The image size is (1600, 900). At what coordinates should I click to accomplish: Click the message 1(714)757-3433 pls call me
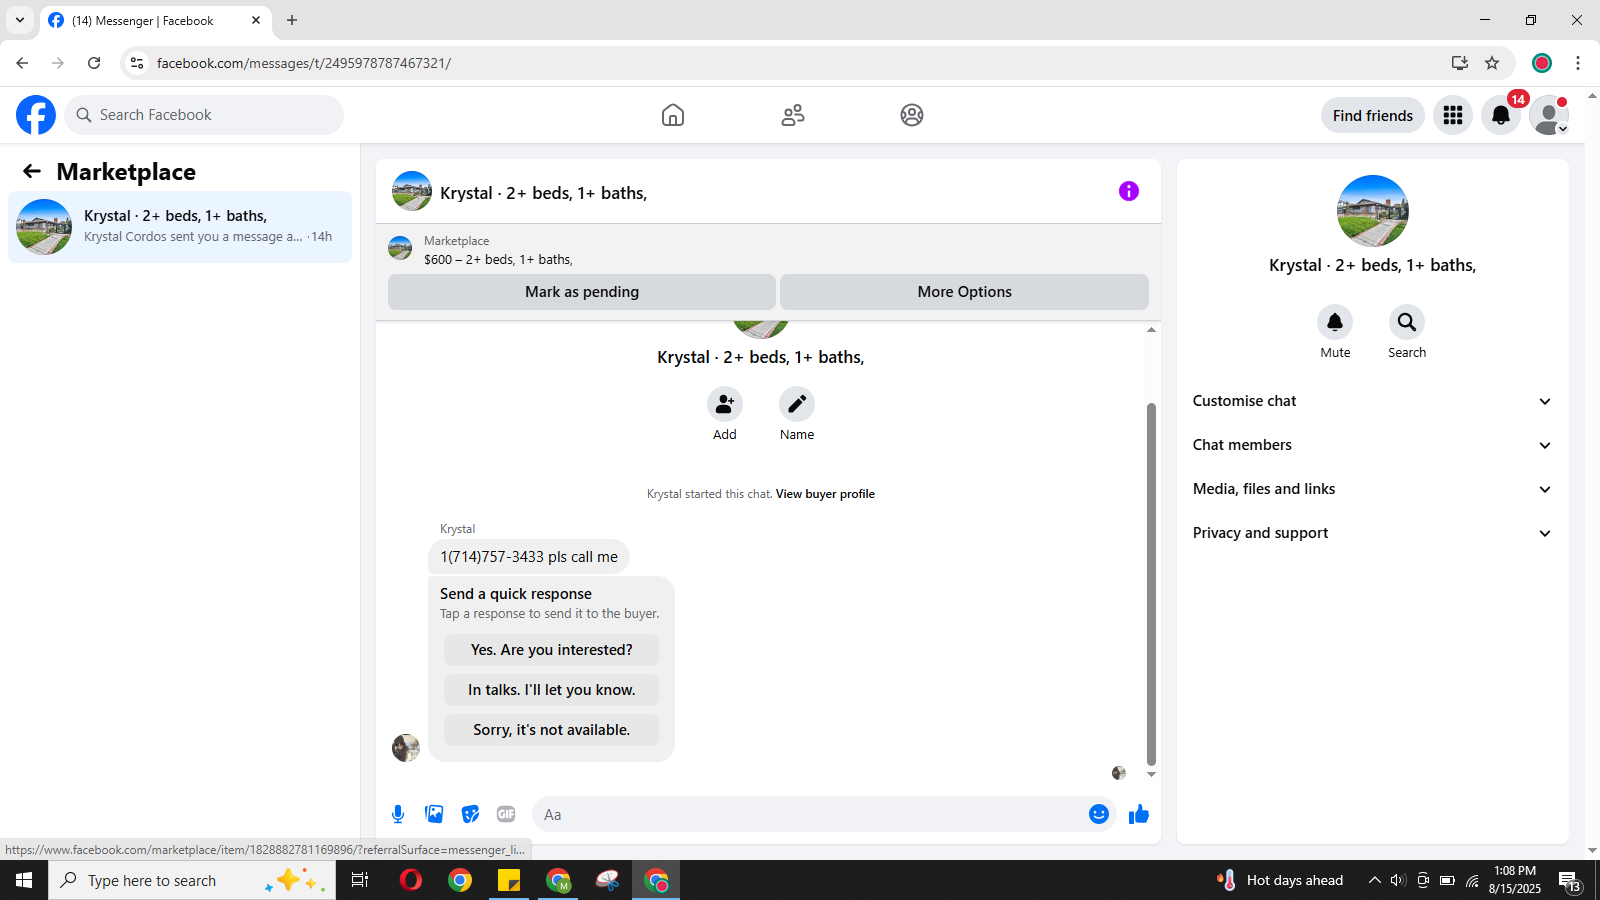point(529,557)
